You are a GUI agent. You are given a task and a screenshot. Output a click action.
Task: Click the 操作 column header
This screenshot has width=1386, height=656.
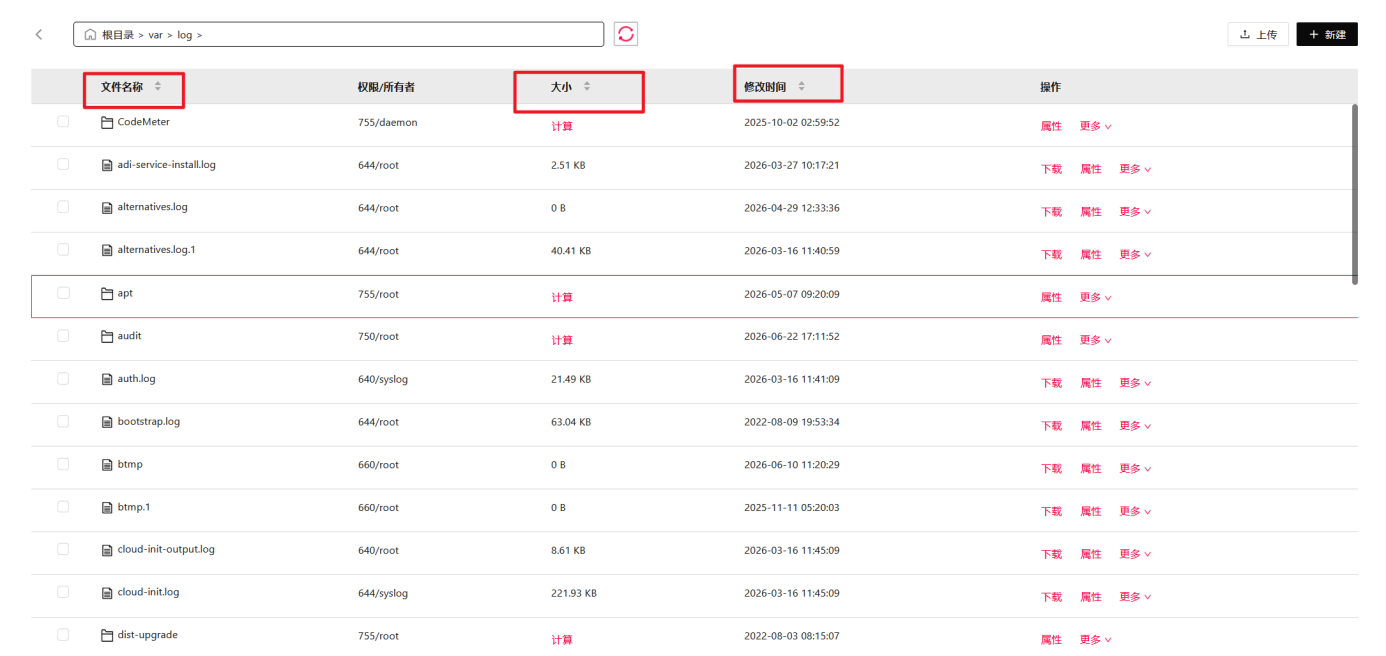[1050, 87]
